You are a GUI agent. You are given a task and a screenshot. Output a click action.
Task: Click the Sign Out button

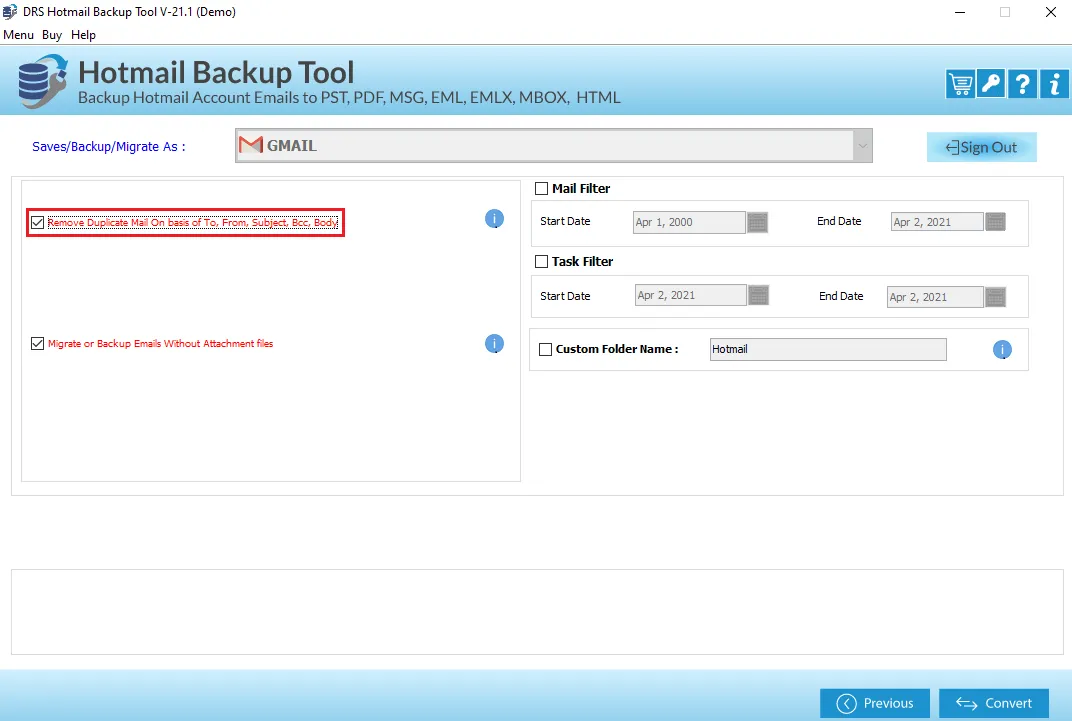[982, 147]
